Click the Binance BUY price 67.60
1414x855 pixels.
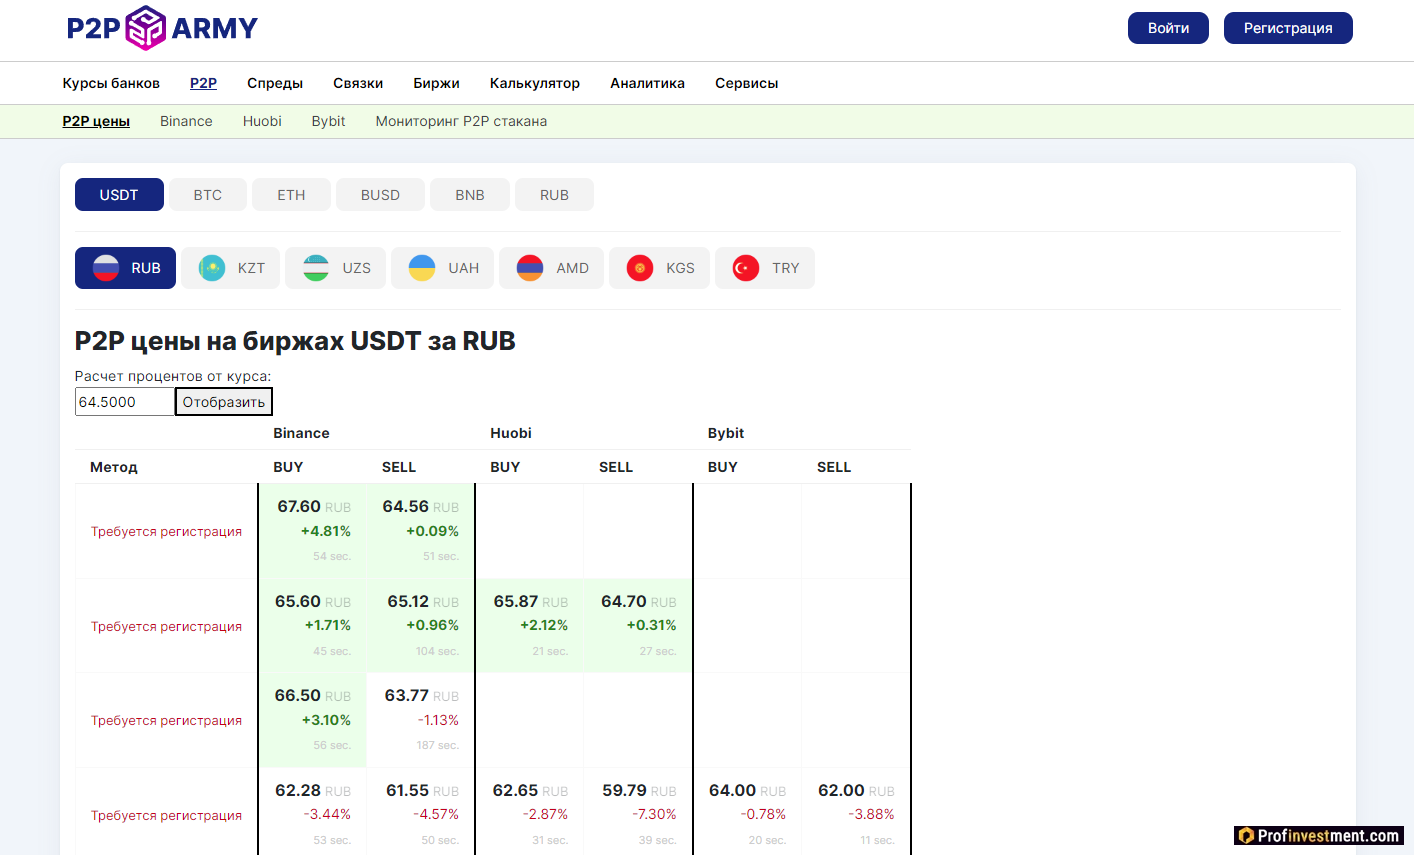tap(299, 507)
